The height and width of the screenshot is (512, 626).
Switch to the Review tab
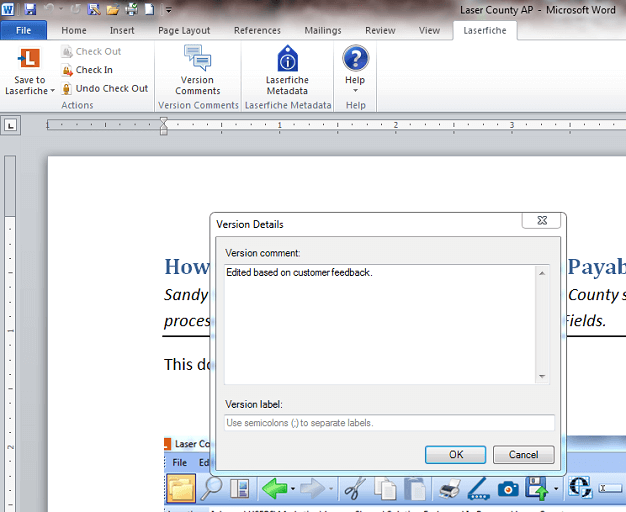[x=380, y=30]
